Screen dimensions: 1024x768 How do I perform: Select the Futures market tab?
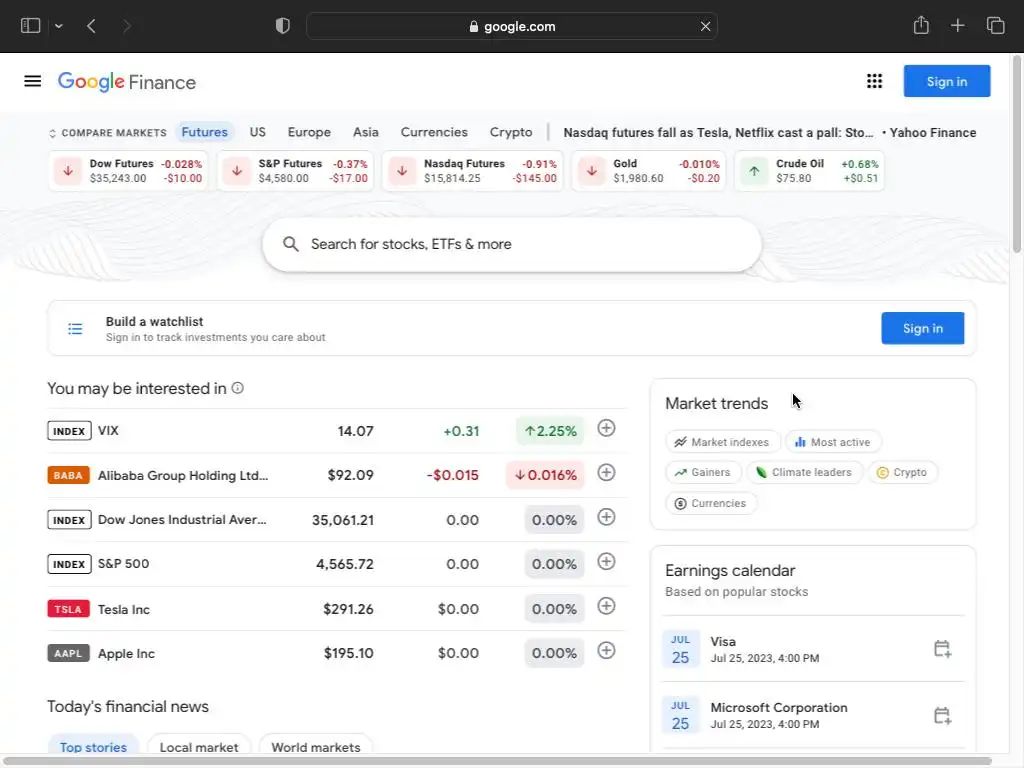(x=204, y=132)
